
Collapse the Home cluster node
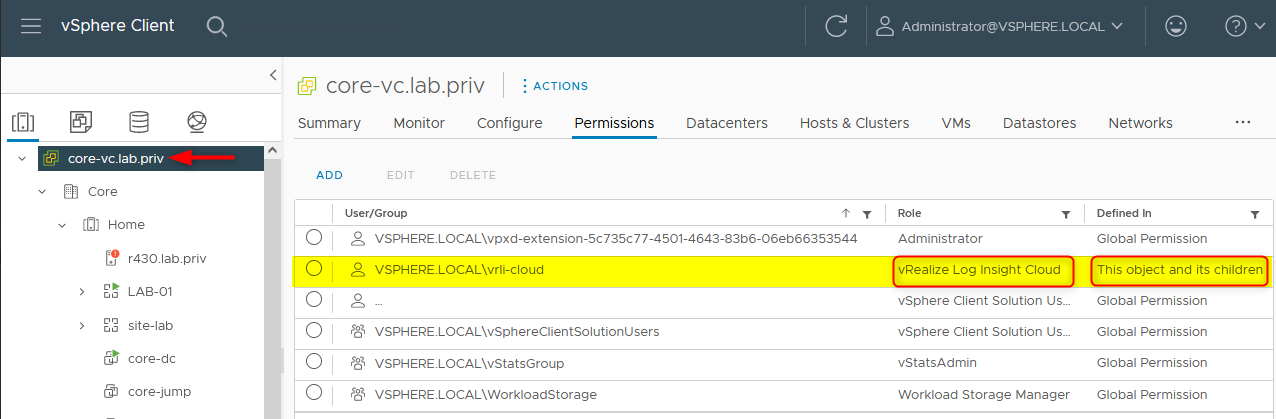click(x=62, y=225)
